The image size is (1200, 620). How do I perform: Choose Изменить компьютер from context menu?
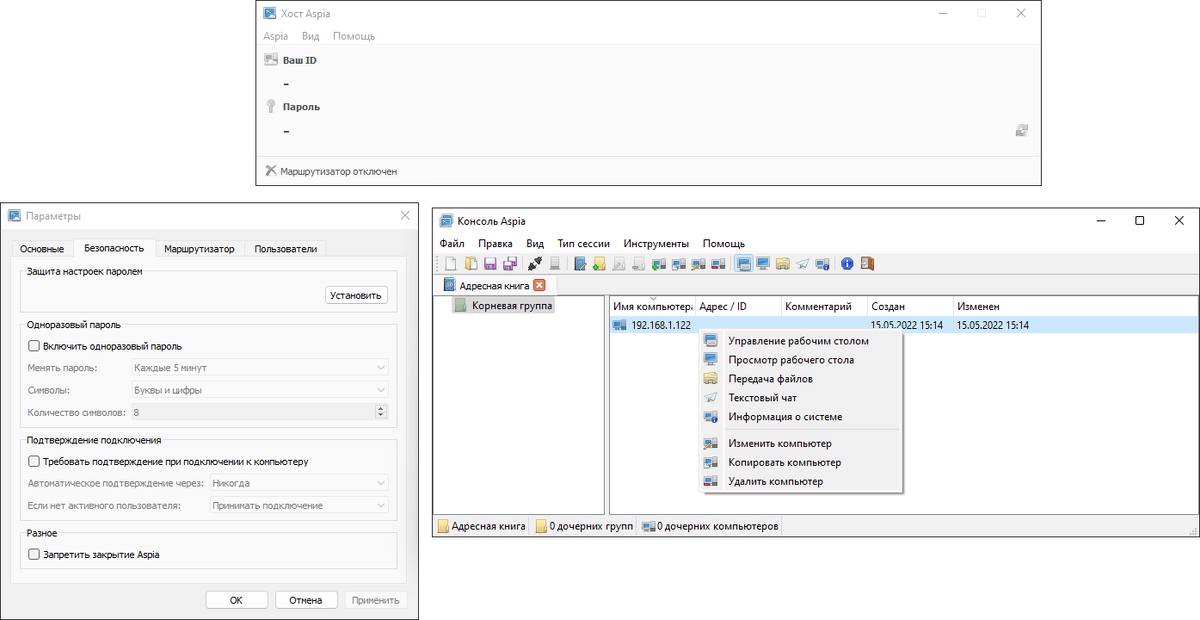pos(801,443)
